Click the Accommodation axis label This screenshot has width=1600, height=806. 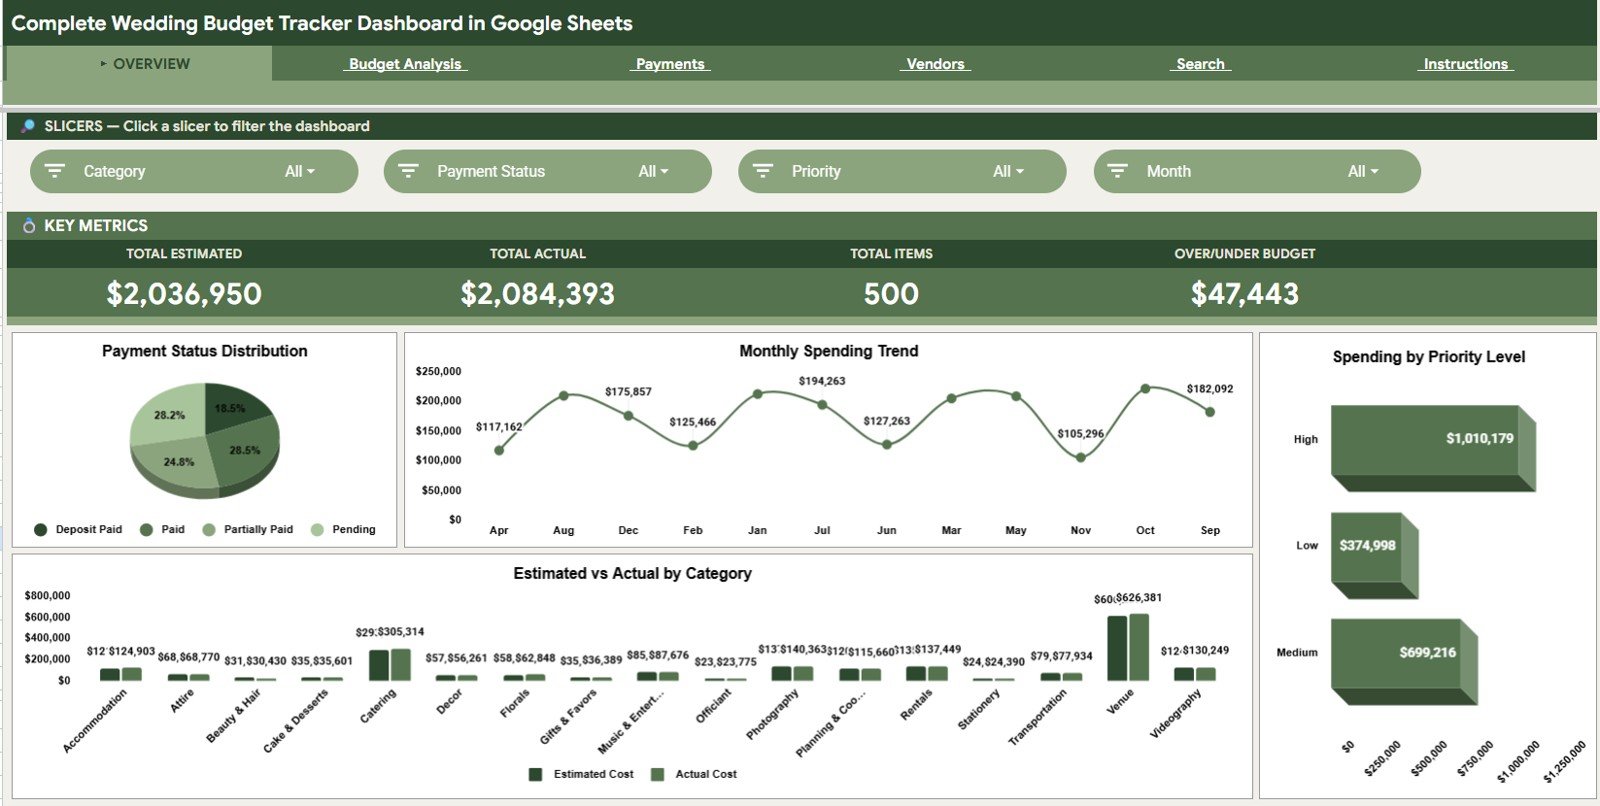point(95,721)
